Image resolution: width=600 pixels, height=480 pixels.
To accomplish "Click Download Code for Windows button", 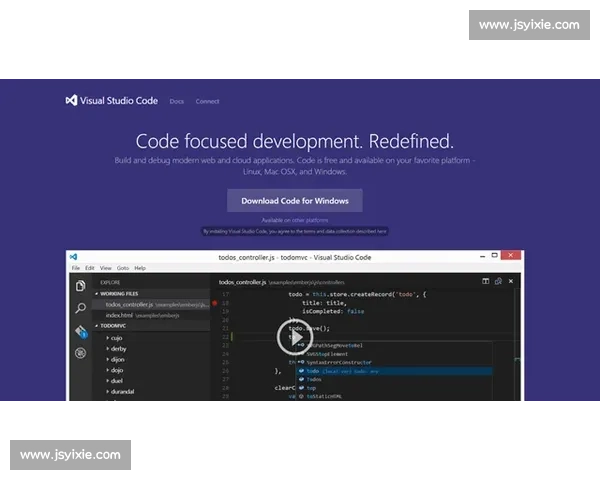I will (x=295, y=201).
